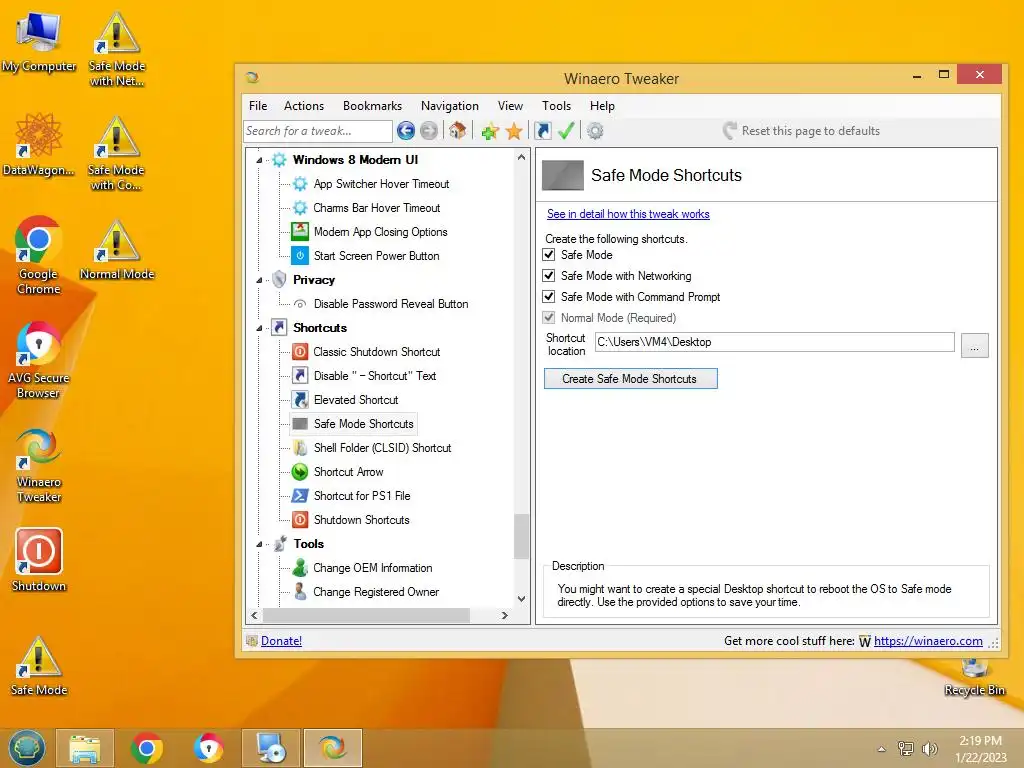Click the grey Forward navigation arrow
This screenshot has width=1024, height=768.
[x=429, y=131]
